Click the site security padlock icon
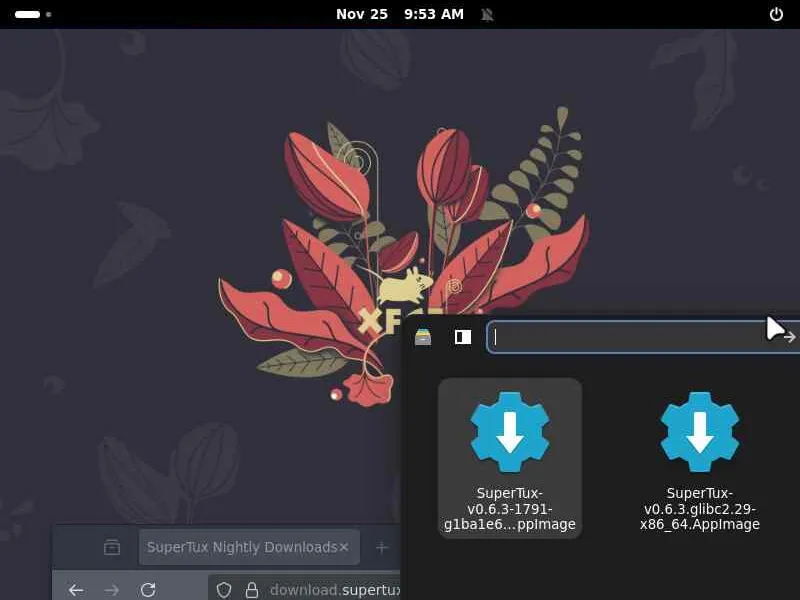Viewport: 800px width, 600px height. (252, 590)
